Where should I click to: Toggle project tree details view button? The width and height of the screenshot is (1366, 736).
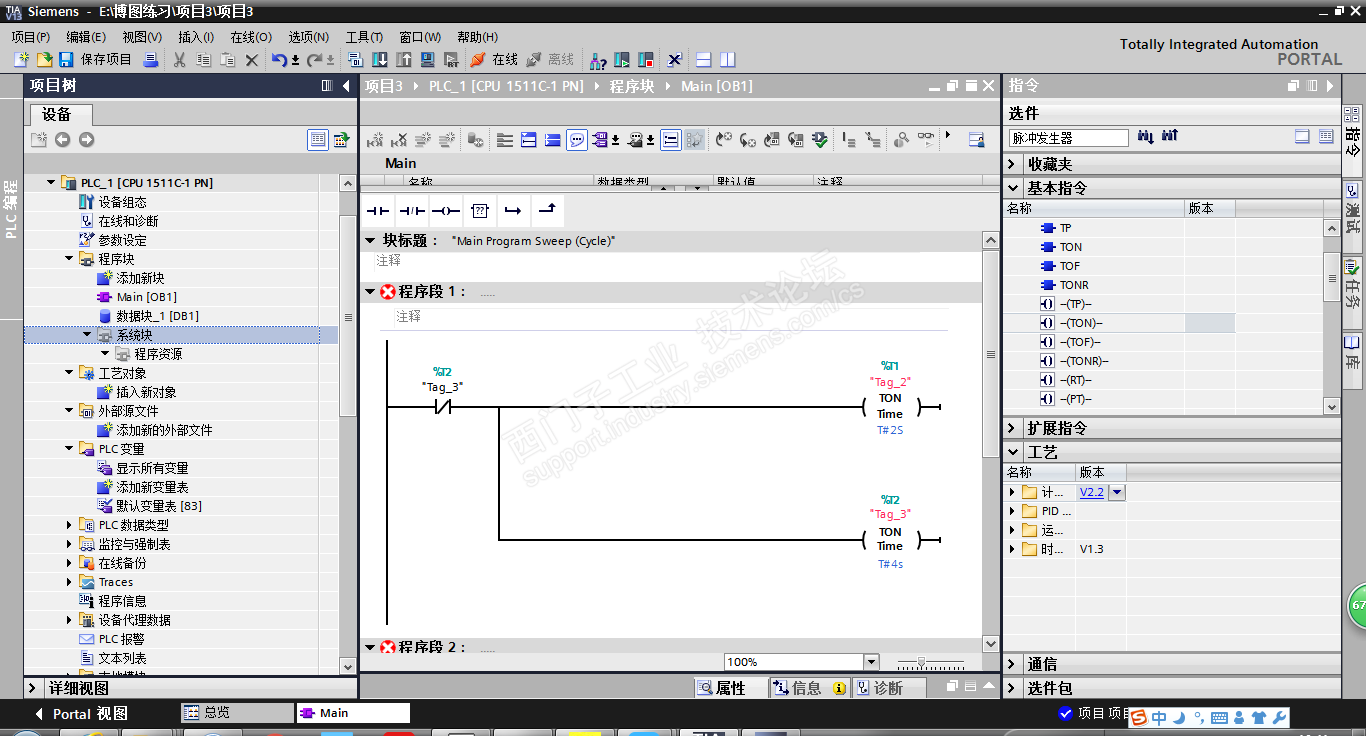(318, 139)
